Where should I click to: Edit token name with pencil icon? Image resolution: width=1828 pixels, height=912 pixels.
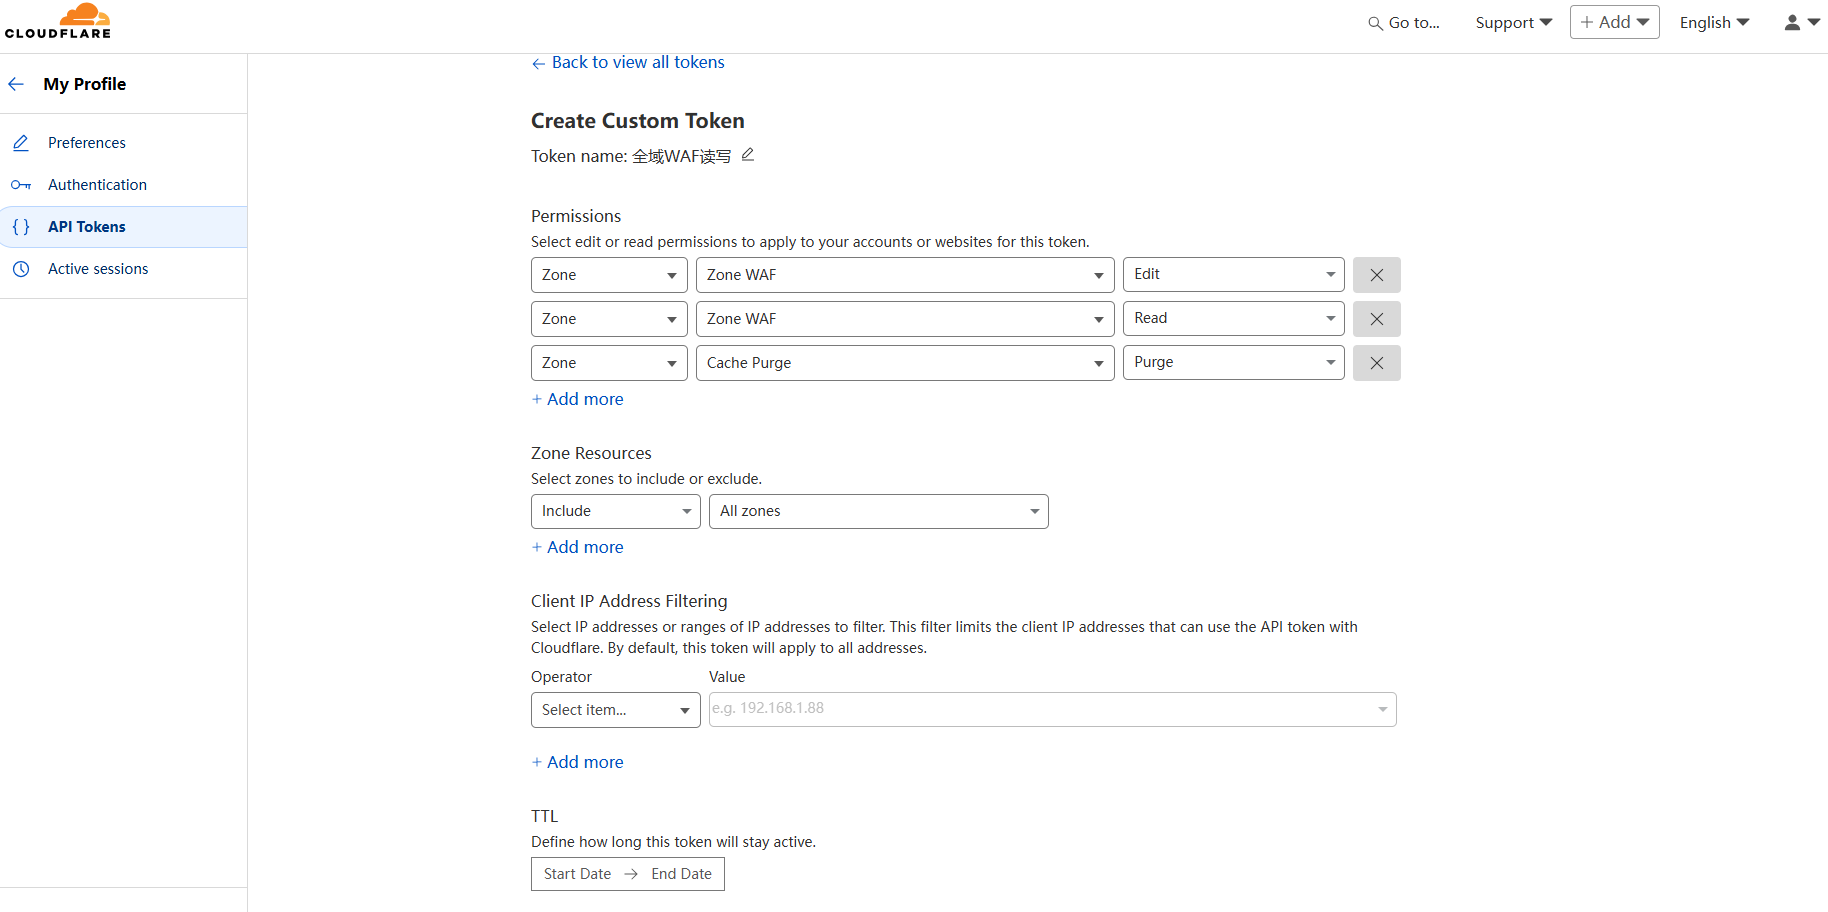click(x=747, y=154)
